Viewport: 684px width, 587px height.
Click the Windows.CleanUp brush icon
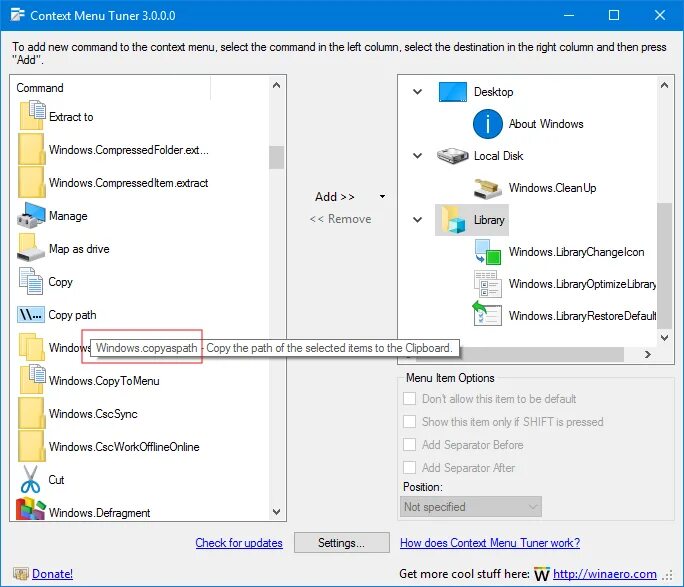click(x=488, y=188)
